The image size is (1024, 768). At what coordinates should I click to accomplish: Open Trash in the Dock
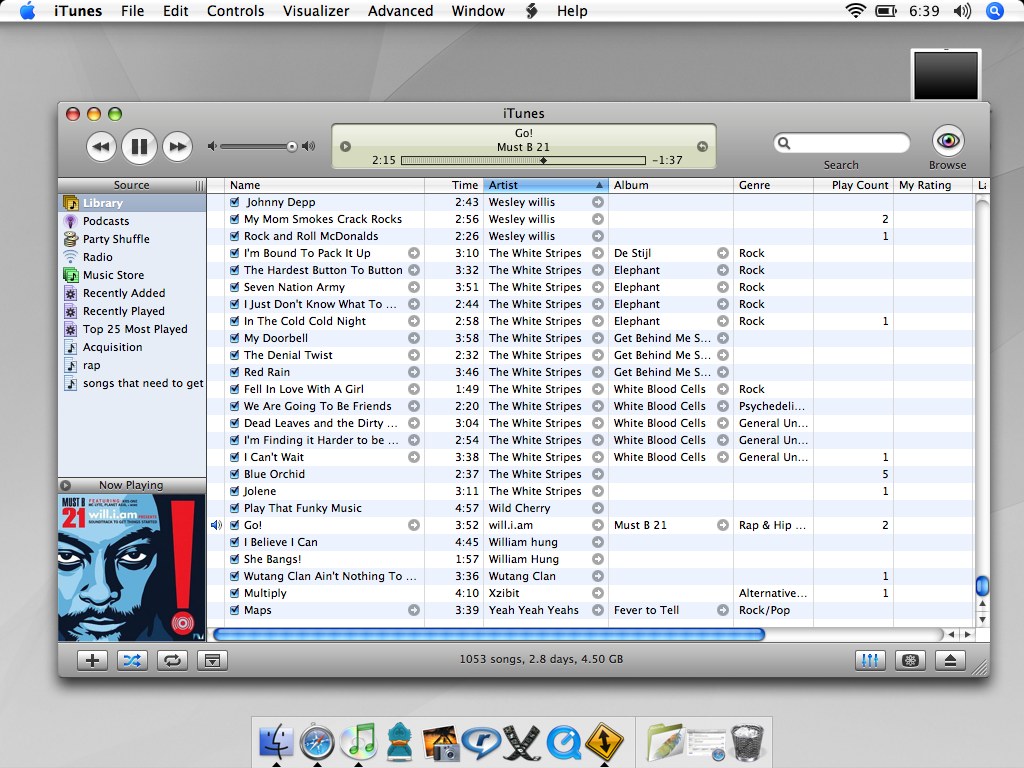click(748, 742)
